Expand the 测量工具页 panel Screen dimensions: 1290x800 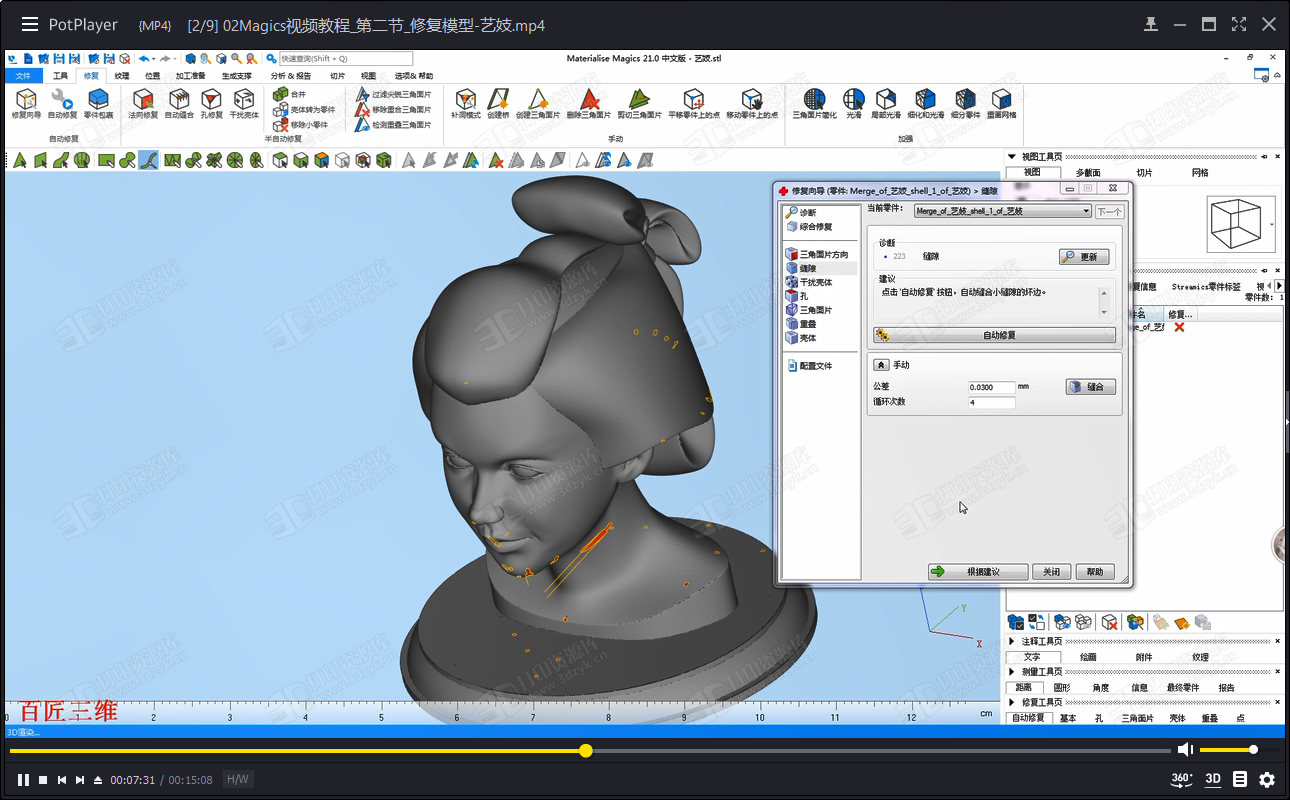pos(1012,672)
